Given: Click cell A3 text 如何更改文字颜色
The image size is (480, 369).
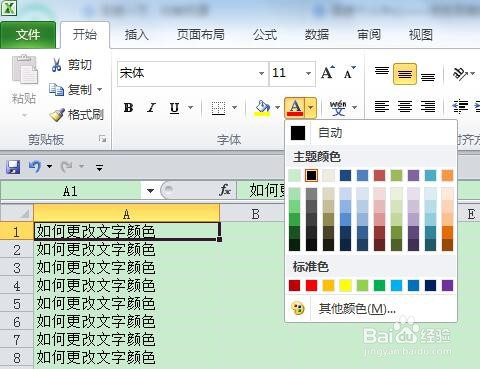Looking at the screenshot, I should pyautogui.click(x=96, y=267).
